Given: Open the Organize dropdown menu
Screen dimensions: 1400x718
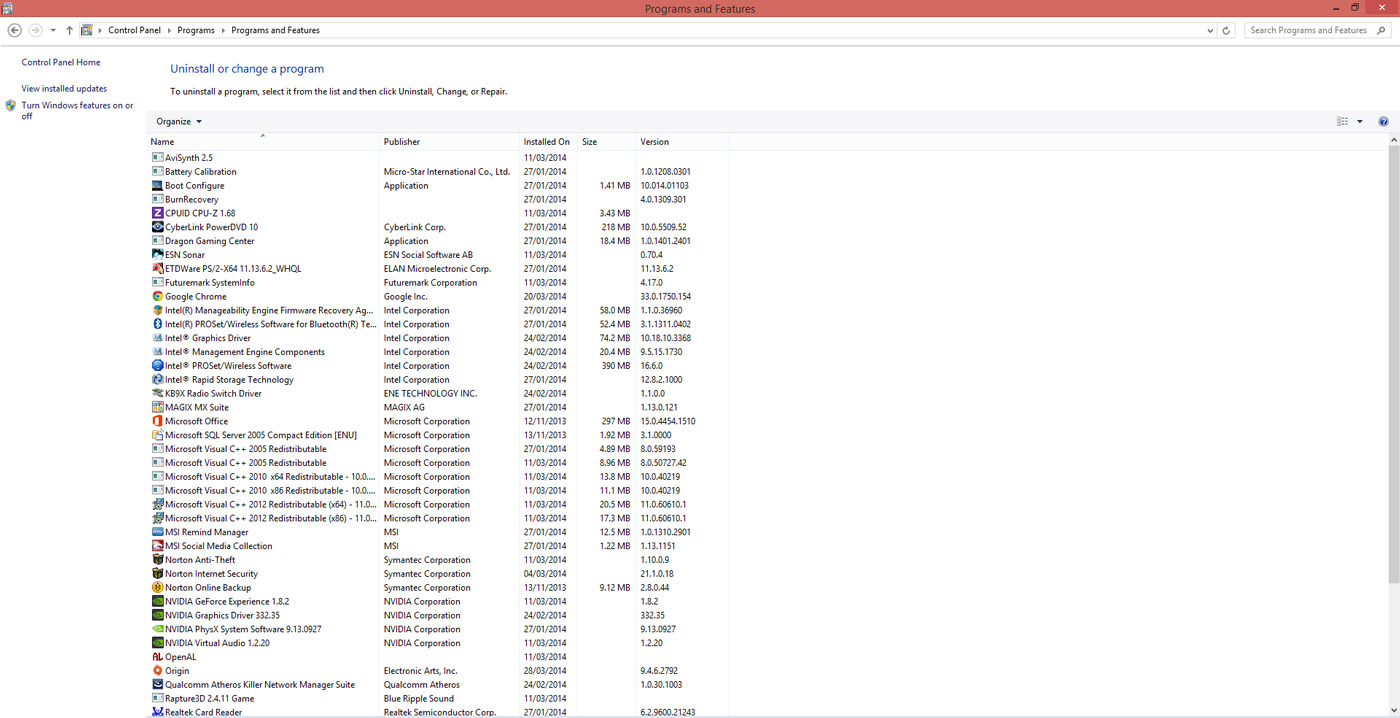Looking at the screenshot, I should pyautogui.click(x=179, y=121).
